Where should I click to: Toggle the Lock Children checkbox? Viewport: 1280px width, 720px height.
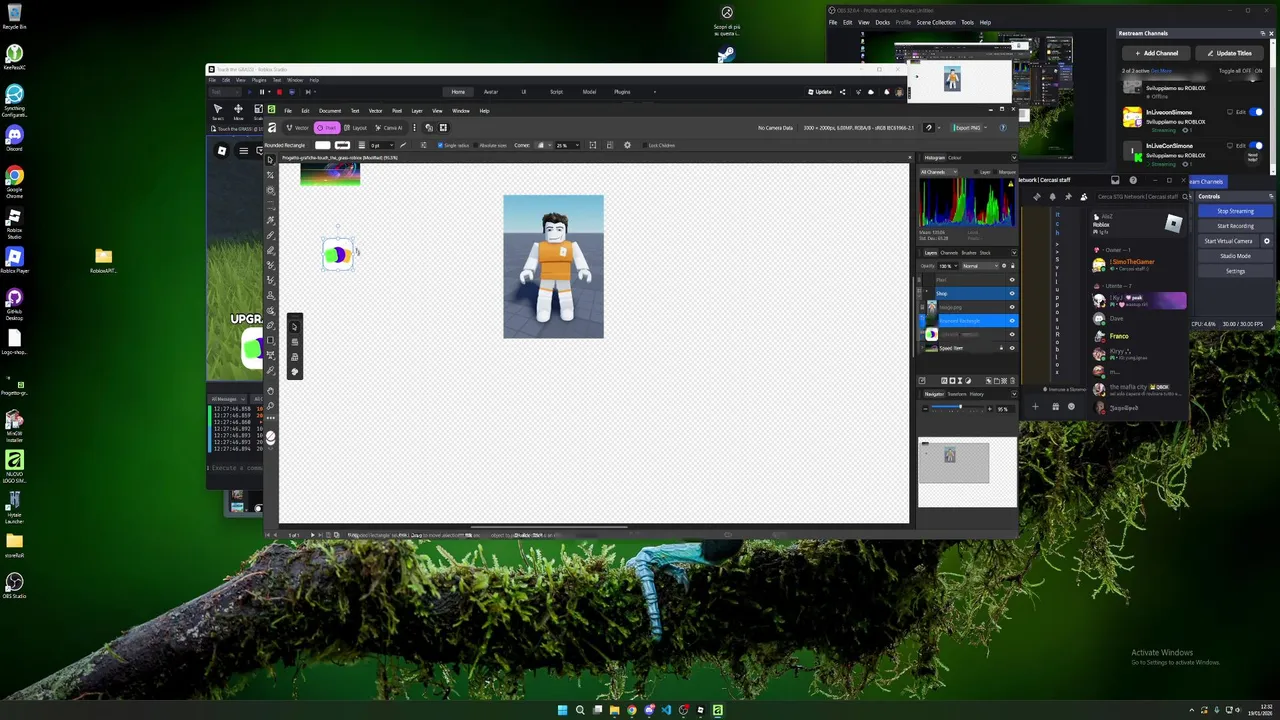click(644, 145)
